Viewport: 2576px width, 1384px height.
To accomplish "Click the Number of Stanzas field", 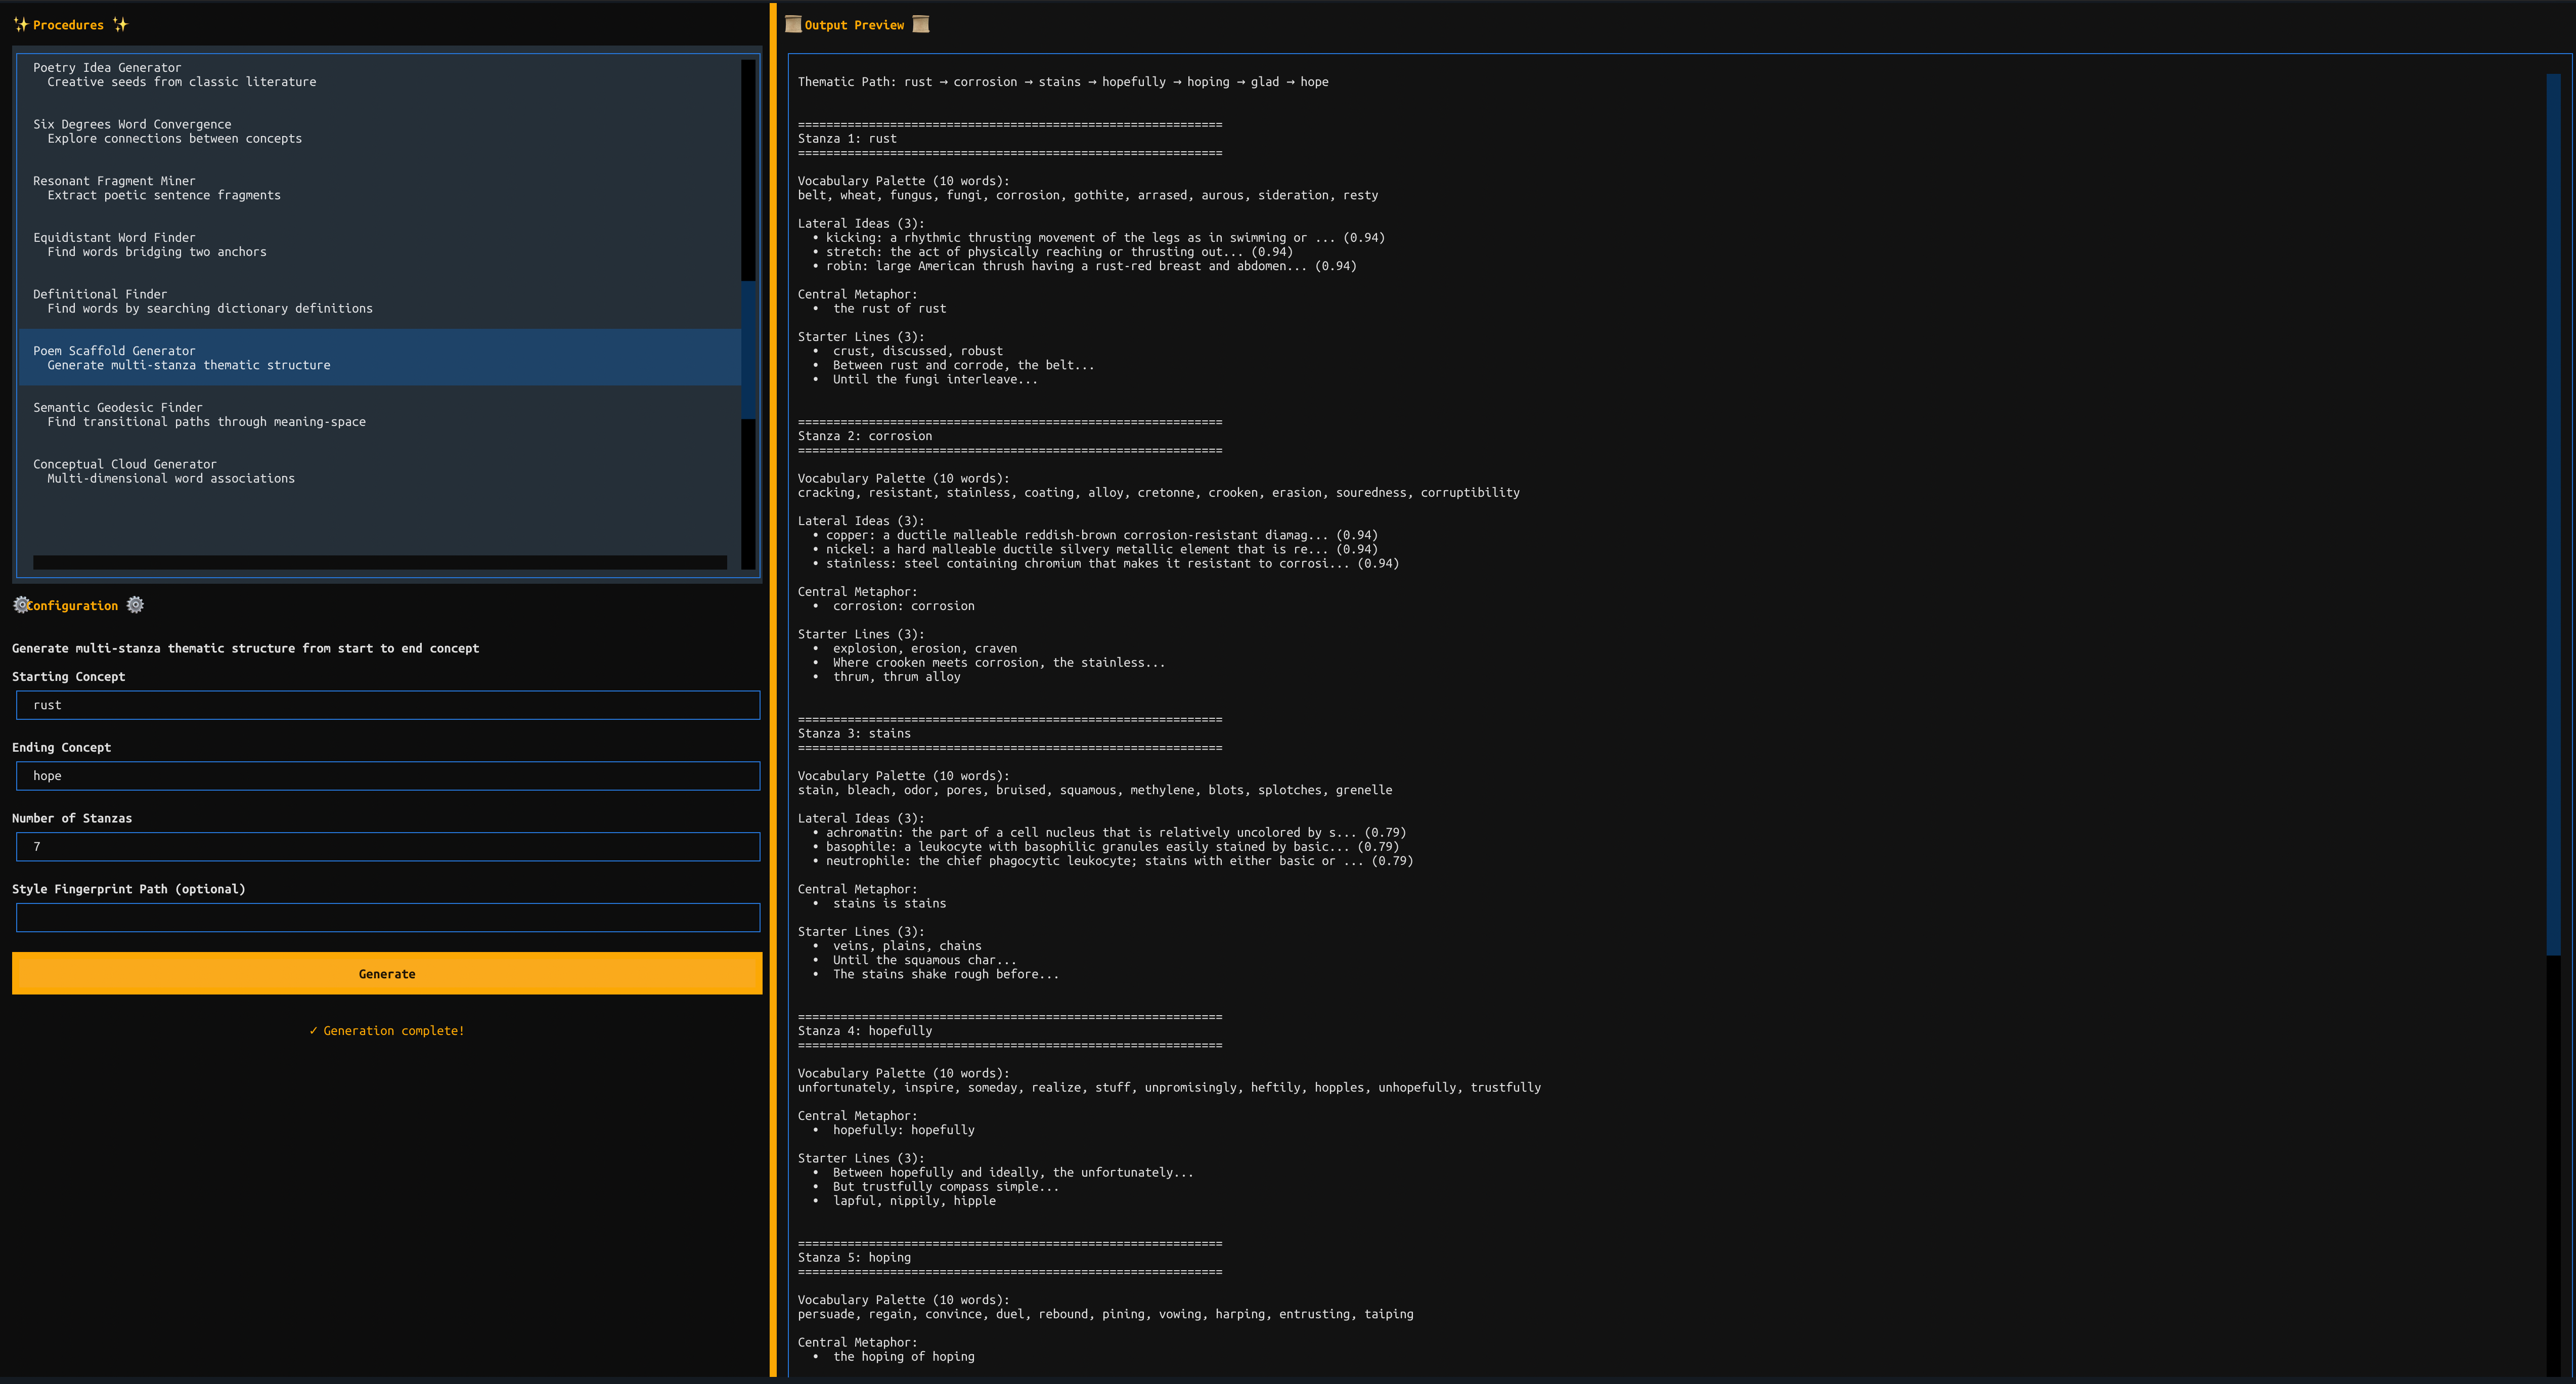I will click(388, 847).
